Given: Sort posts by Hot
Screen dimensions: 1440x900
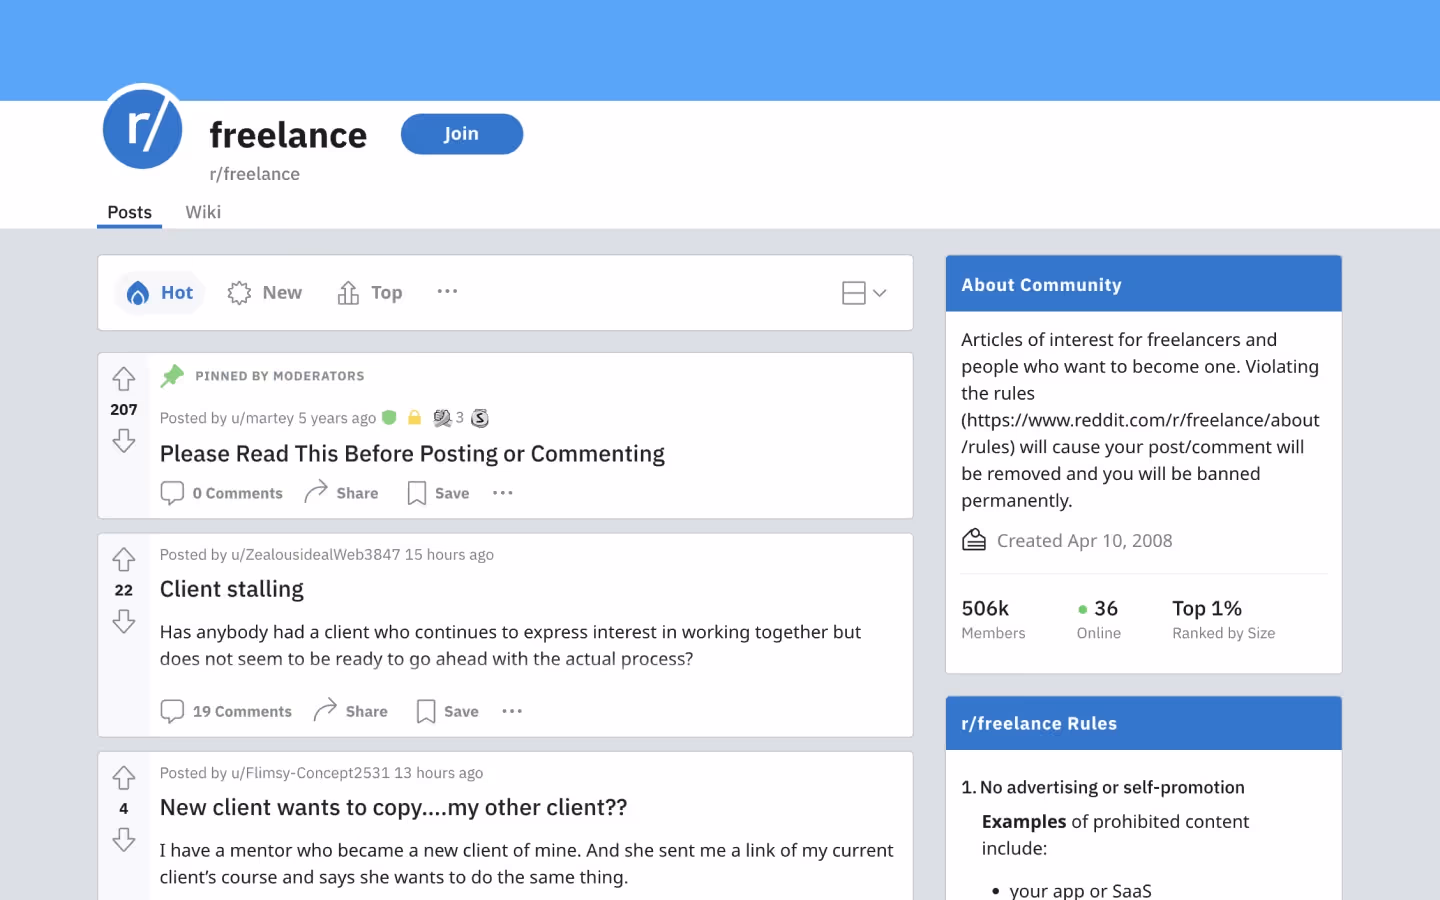Looking at the screenshot, I should click(160, 293).
